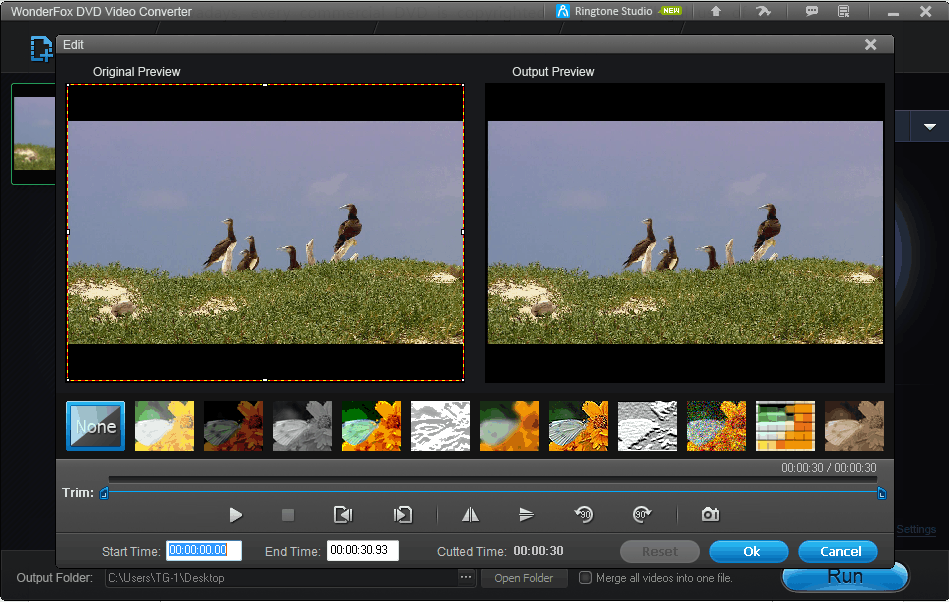Apply the dark-toned effect thumbnail

click(234, 426)
